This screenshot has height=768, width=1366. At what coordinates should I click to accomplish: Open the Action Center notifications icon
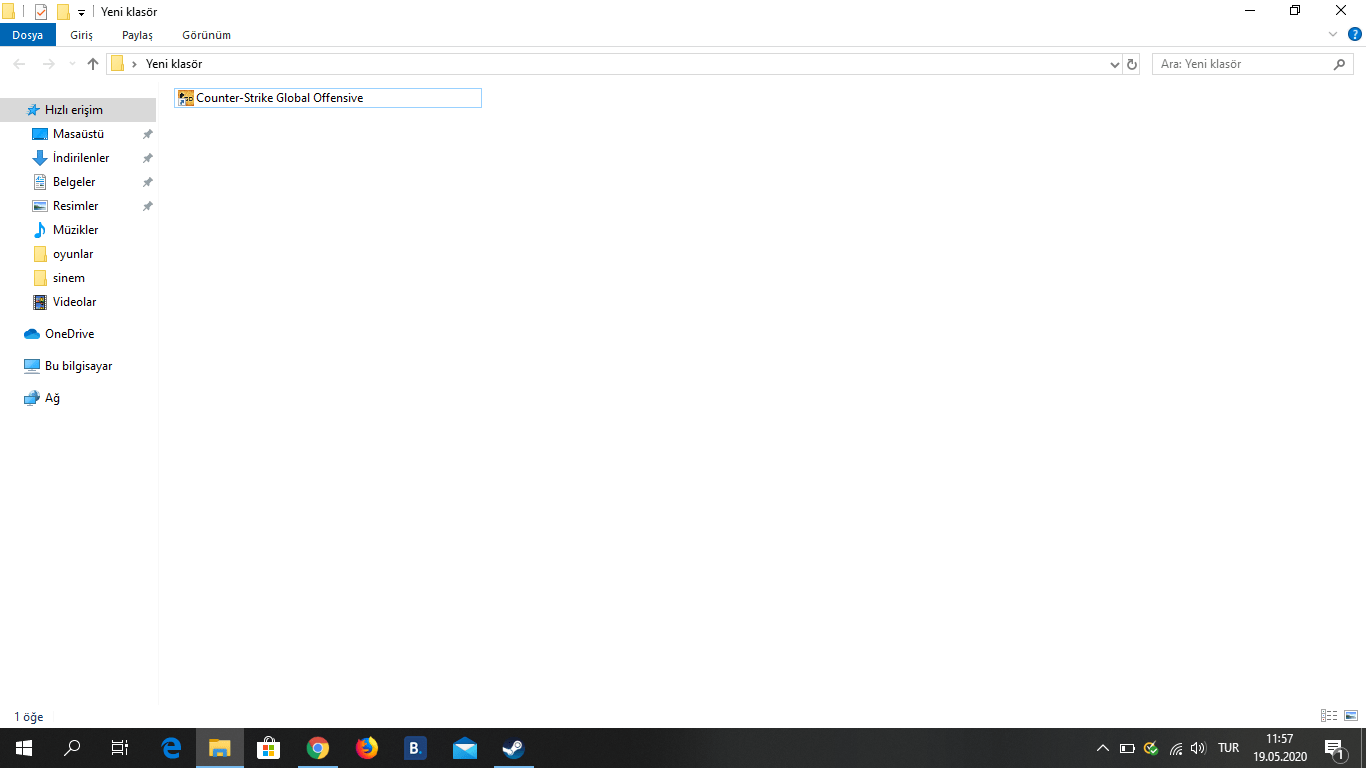pyautogui.click(x=1334, y=748)
